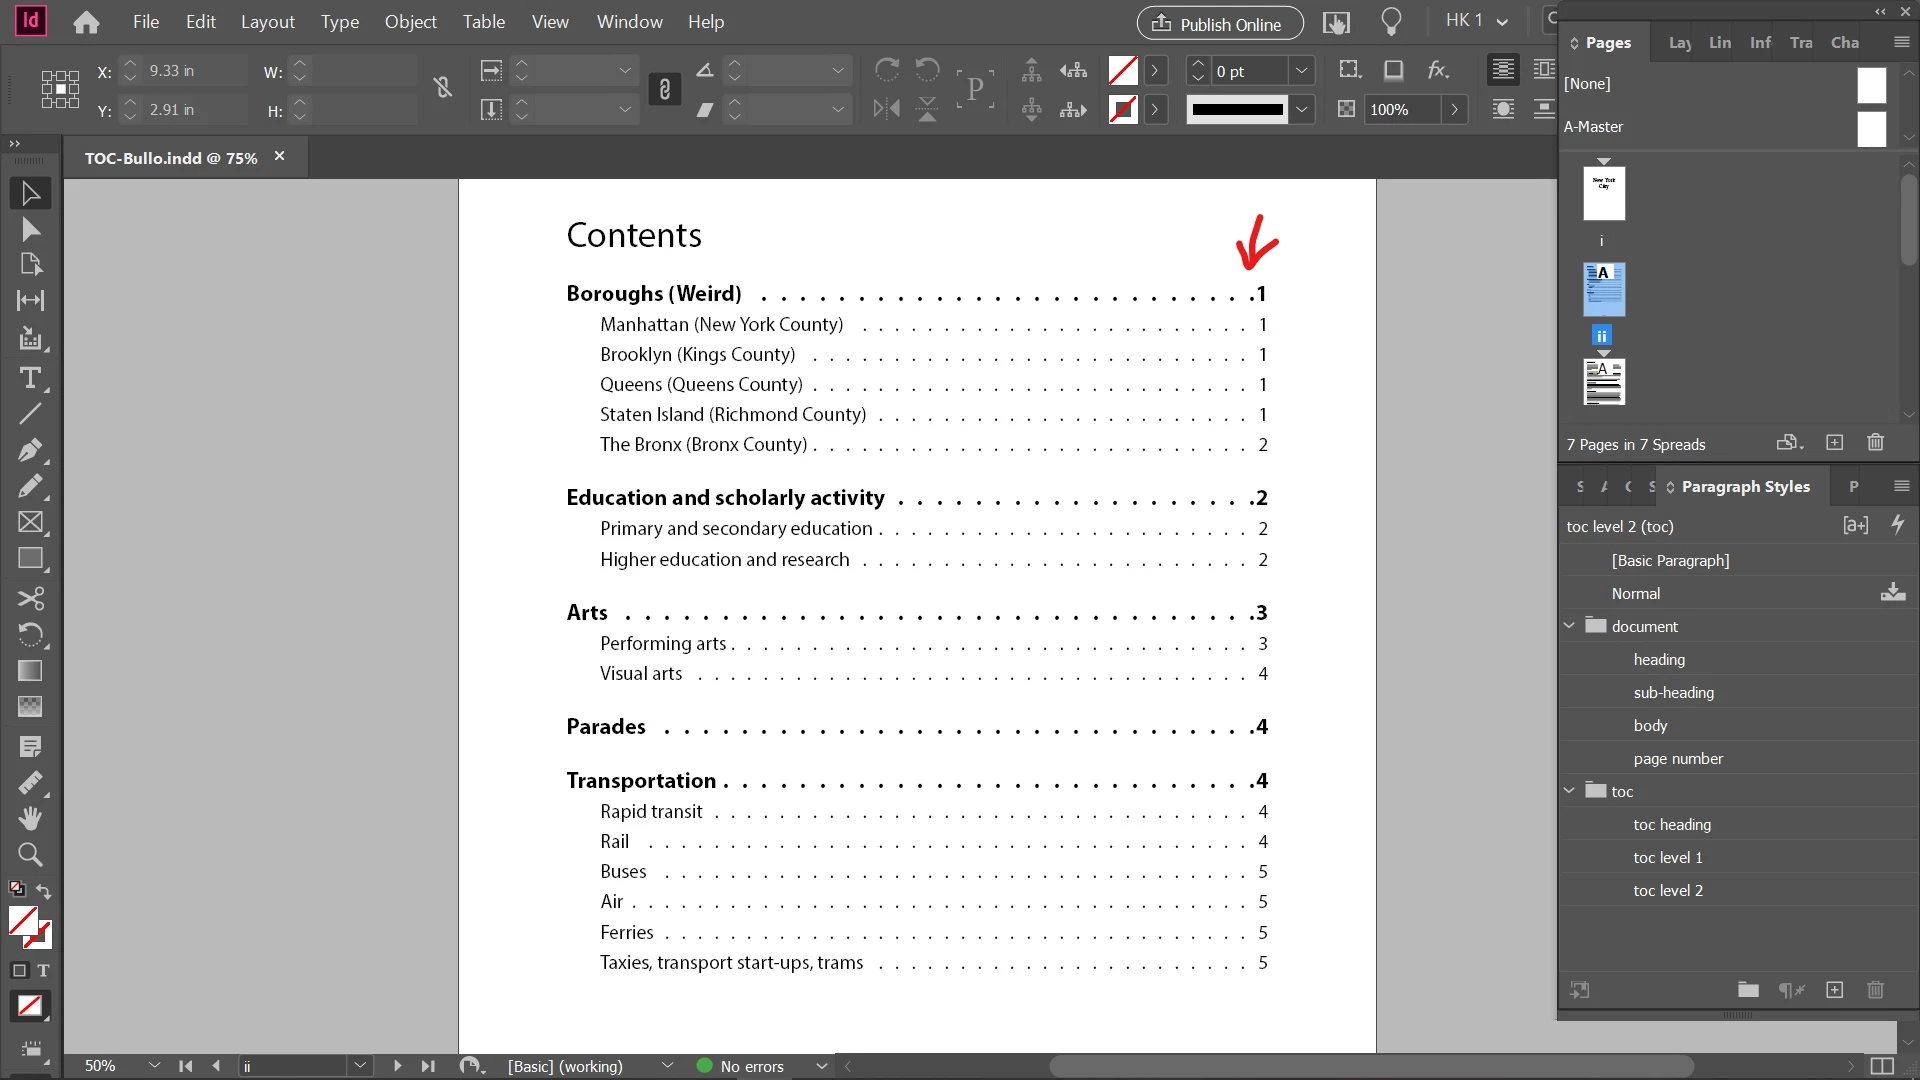Open the Layout menu
The image size is (1920, 1080).
tap(267, 22)
